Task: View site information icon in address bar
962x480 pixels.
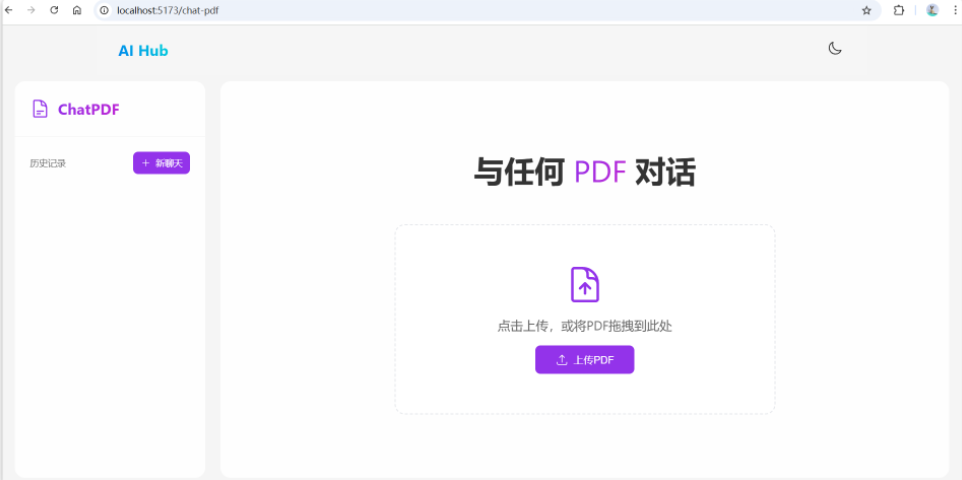Action: point(104,10)
